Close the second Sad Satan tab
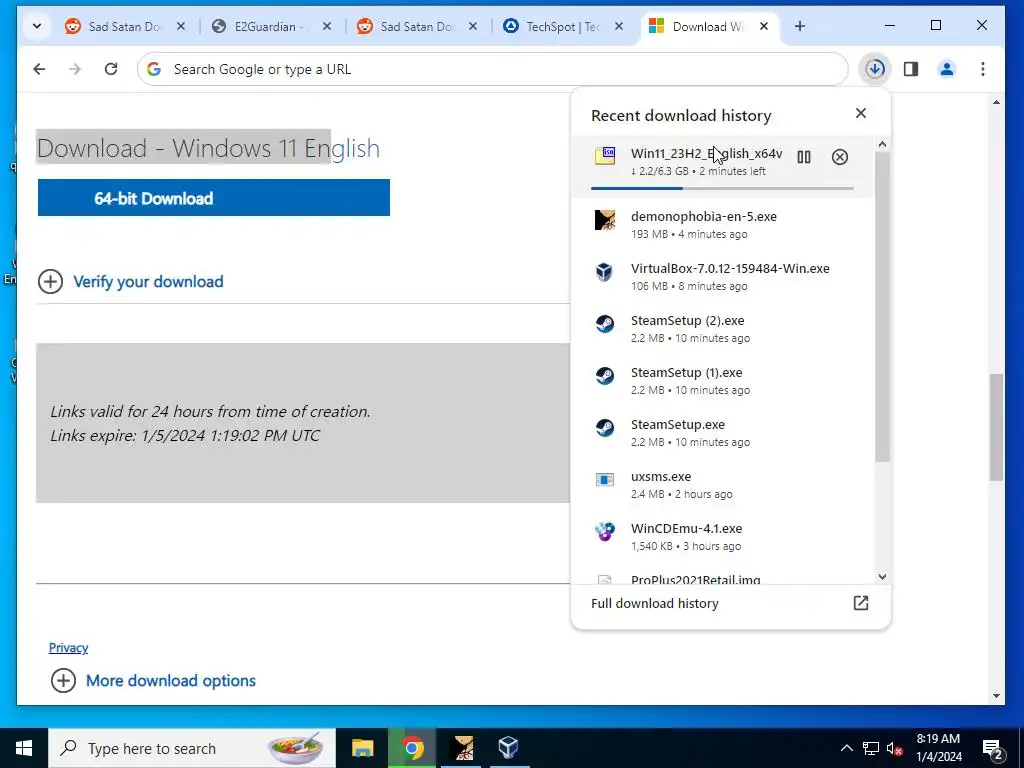The height and width of the screenshot is (768, 1024). pyautogui.click(x=473, y=26)
